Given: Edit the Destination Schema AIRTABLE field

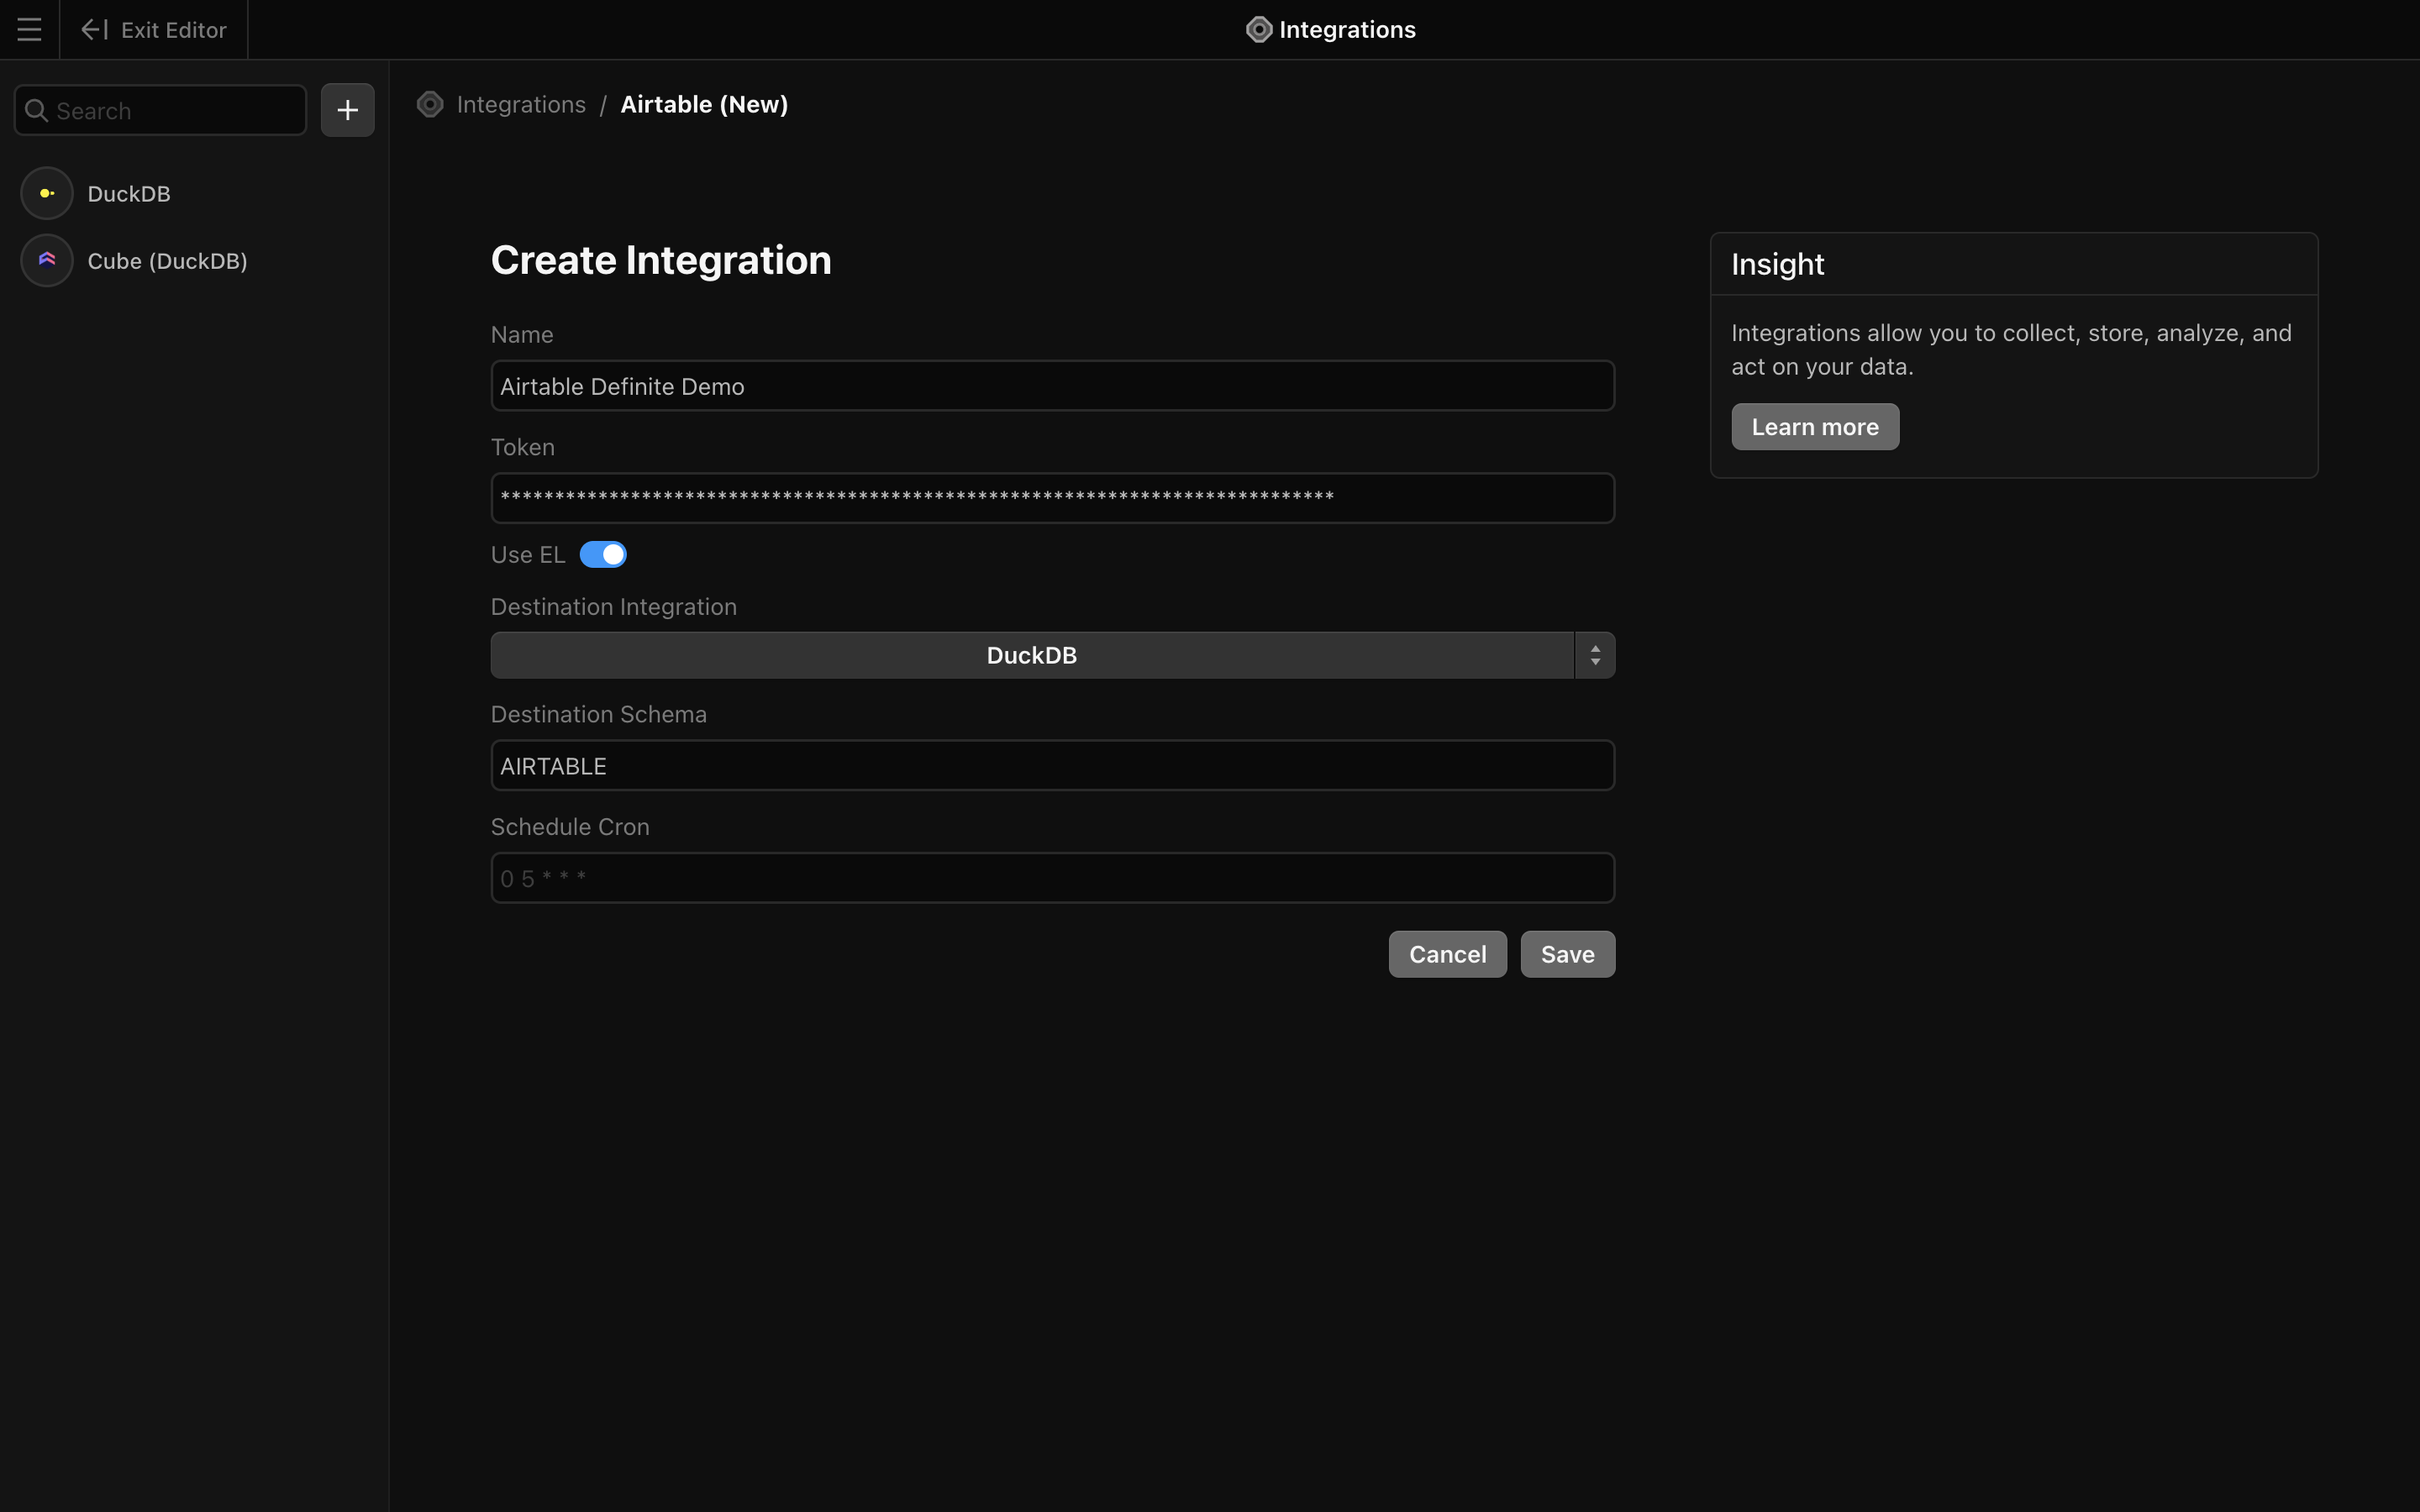Looking at the screenshot, I should [x=1052, y=766].
